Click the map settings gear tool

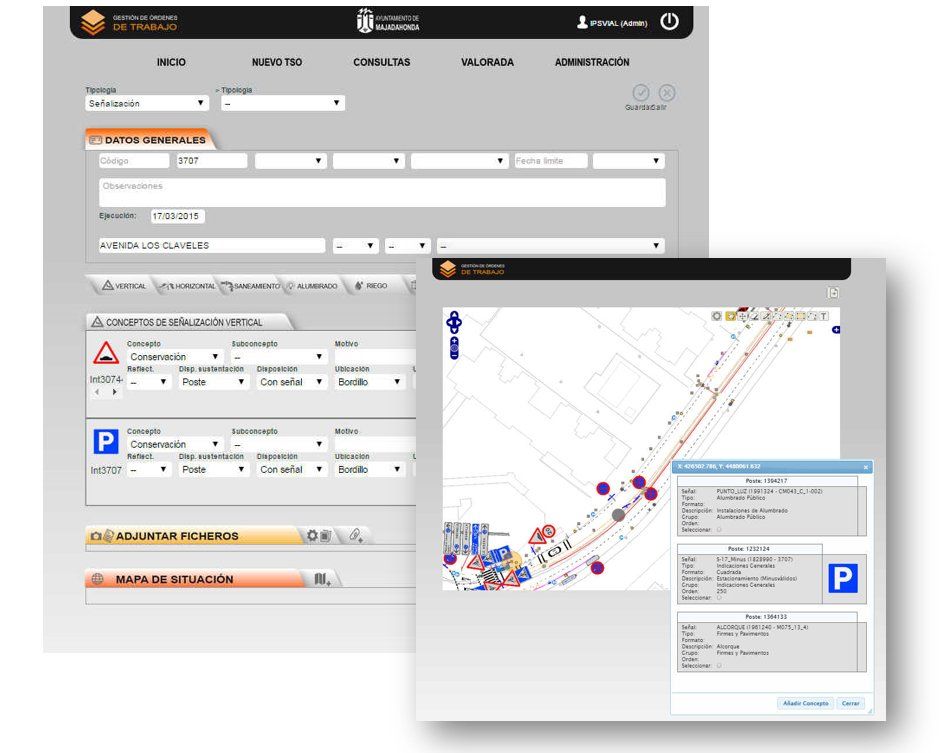717,316
